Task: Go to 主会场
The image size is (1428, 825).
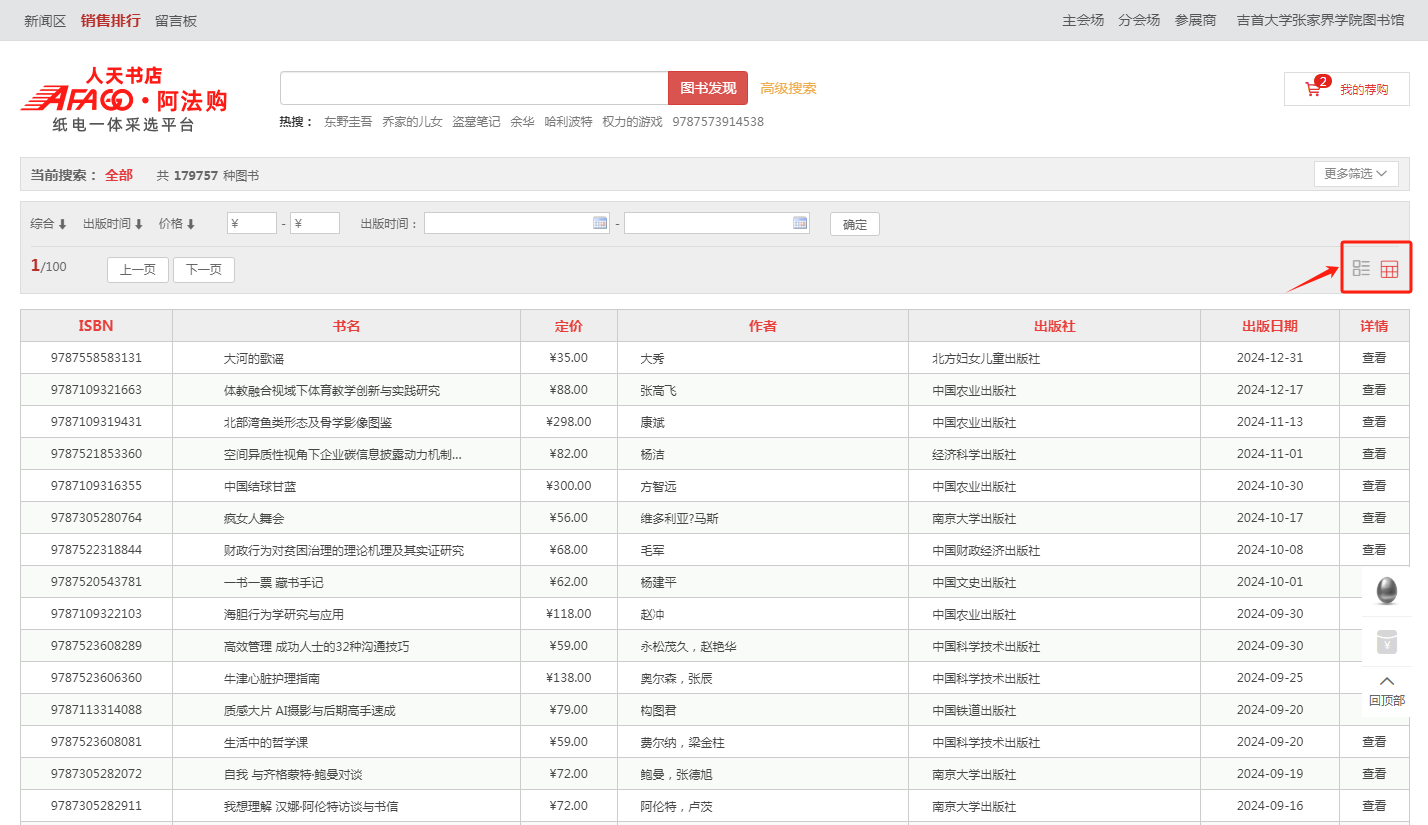Action: coord(1083,20)
